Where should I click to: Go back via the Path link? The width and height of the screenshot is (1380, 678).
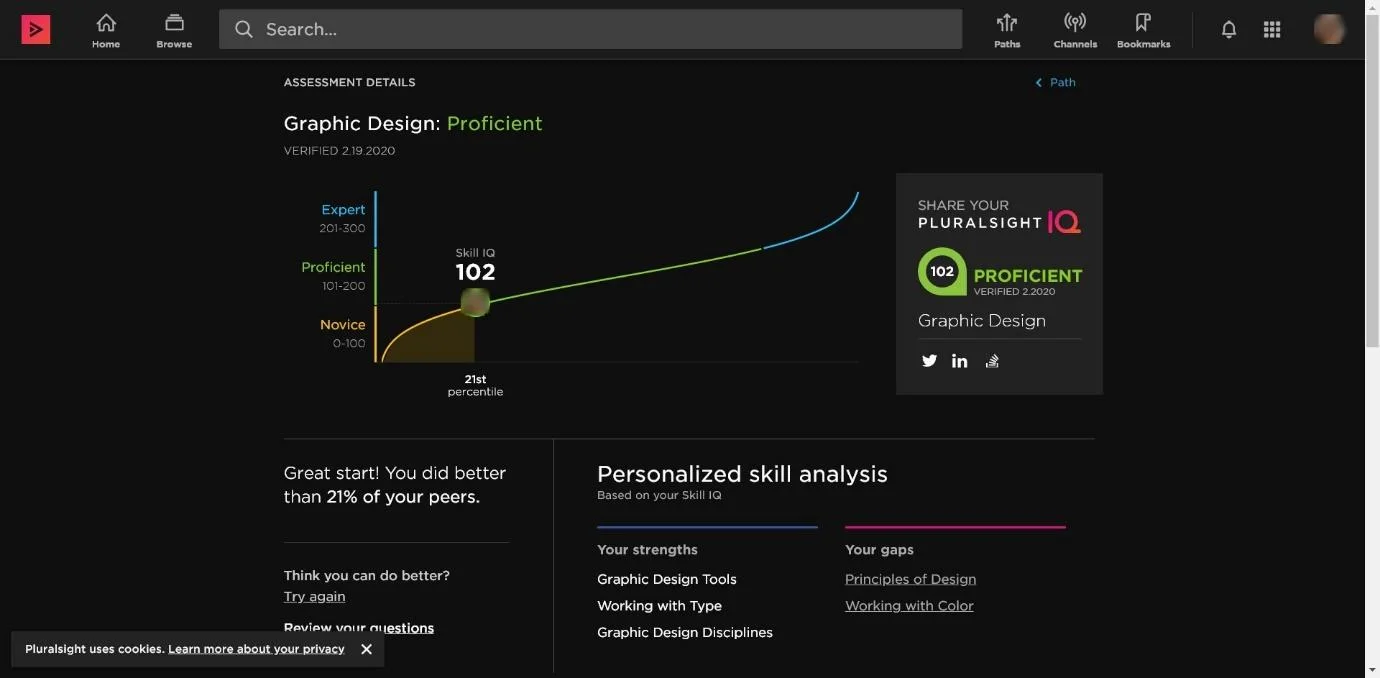pyautogui.click(x=1056, y=82)
